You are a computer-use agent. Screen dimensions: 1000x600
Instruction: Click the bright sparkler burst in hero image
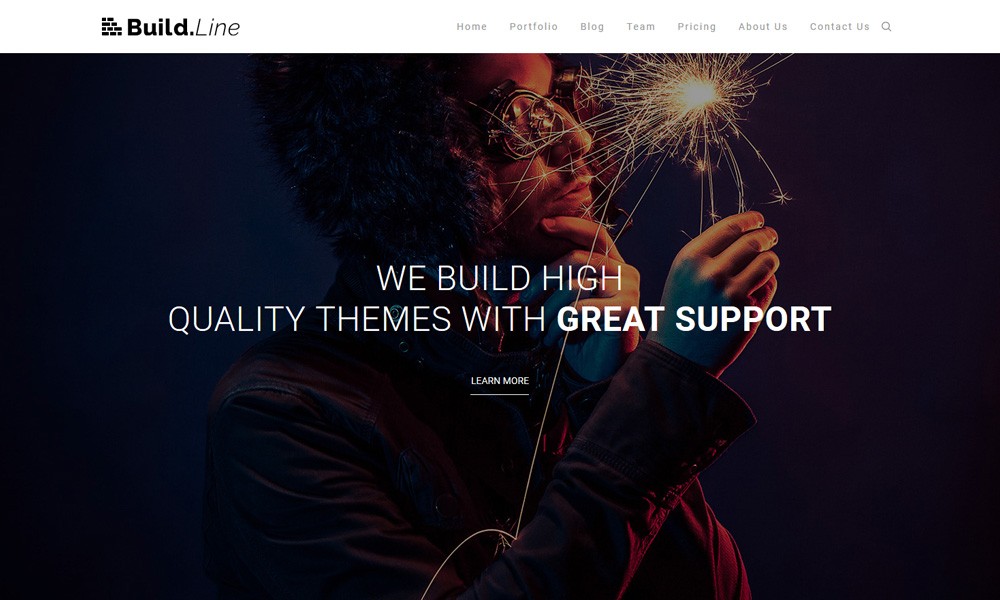tap(696, 94)
